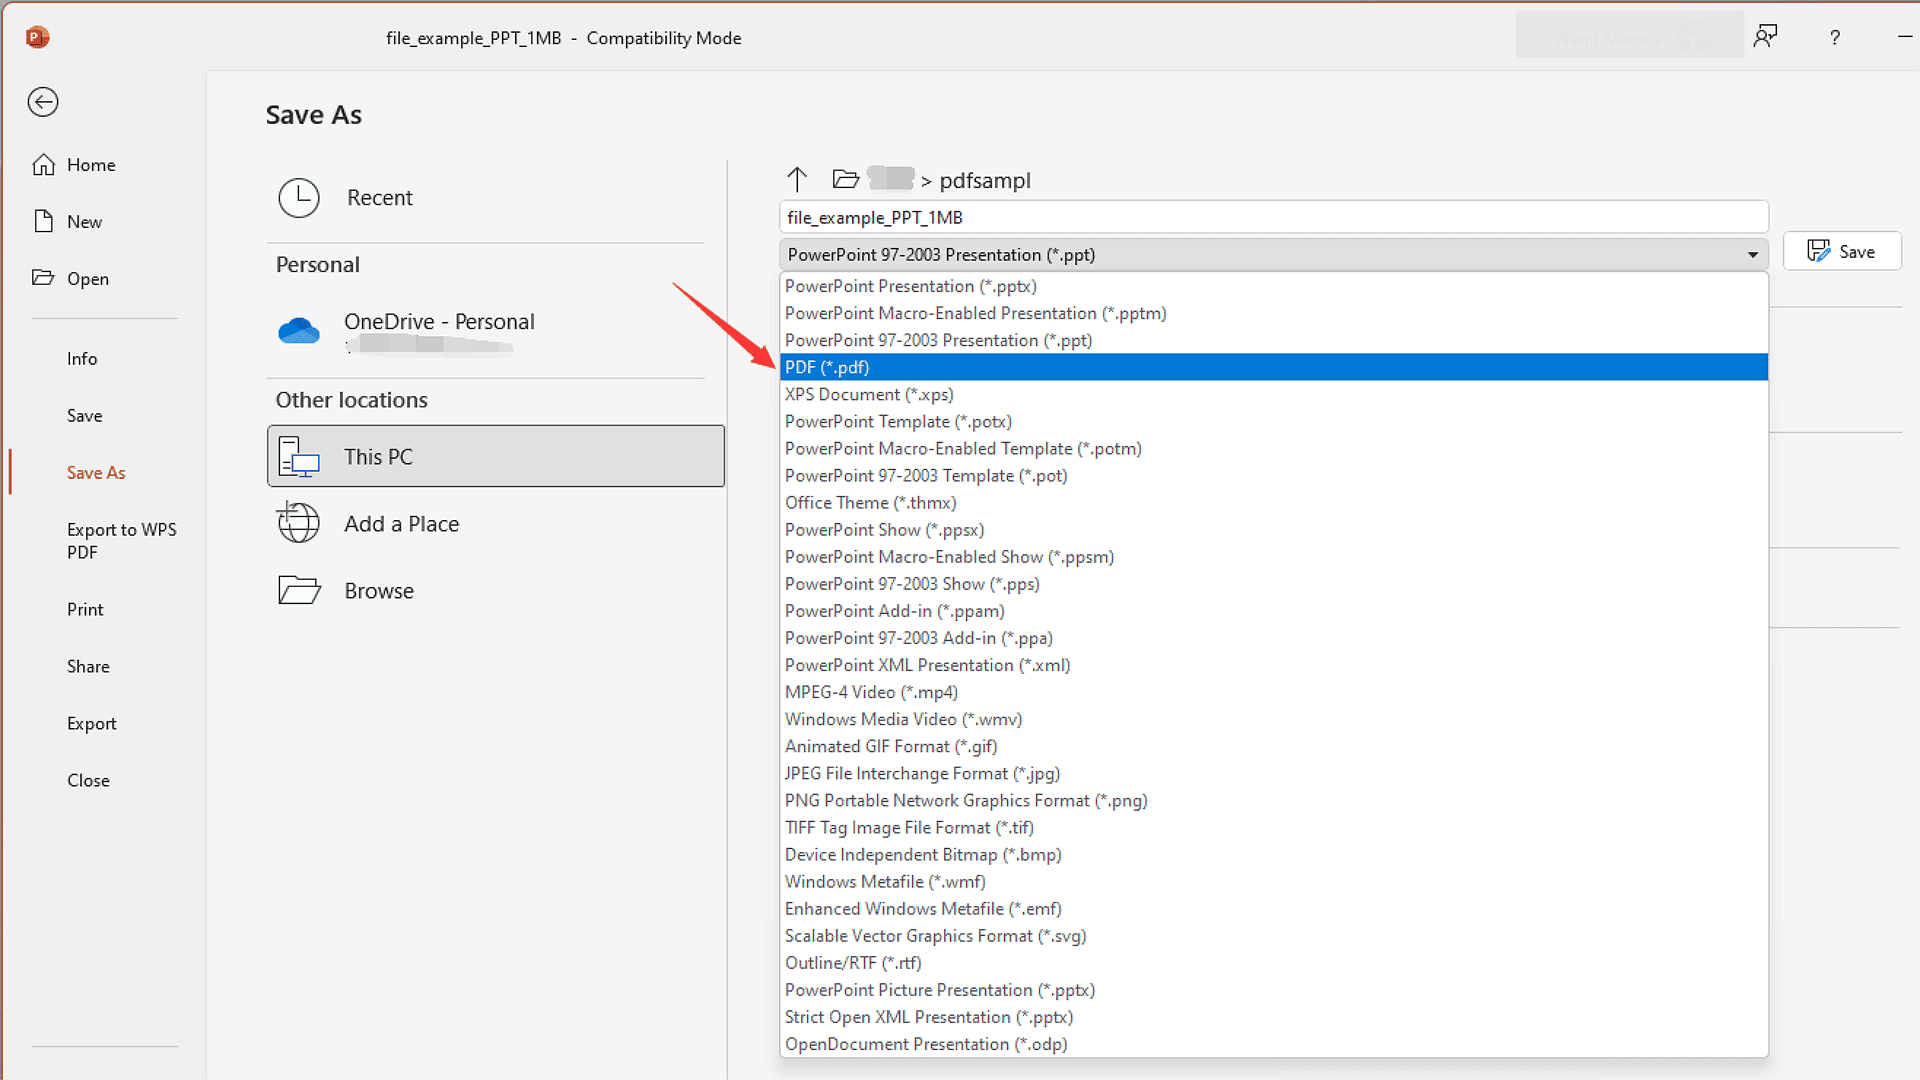Open the Print page
1920x1080 pixels.
coord(85,610)
